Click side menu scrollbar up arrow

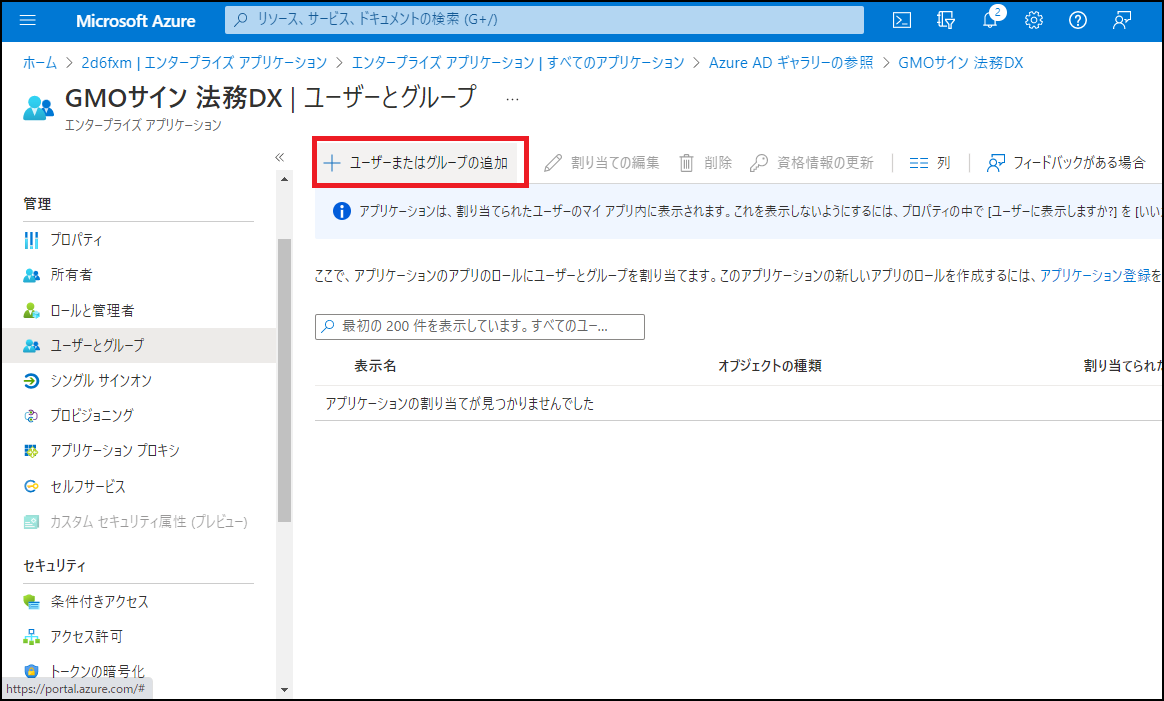(284, 179)
